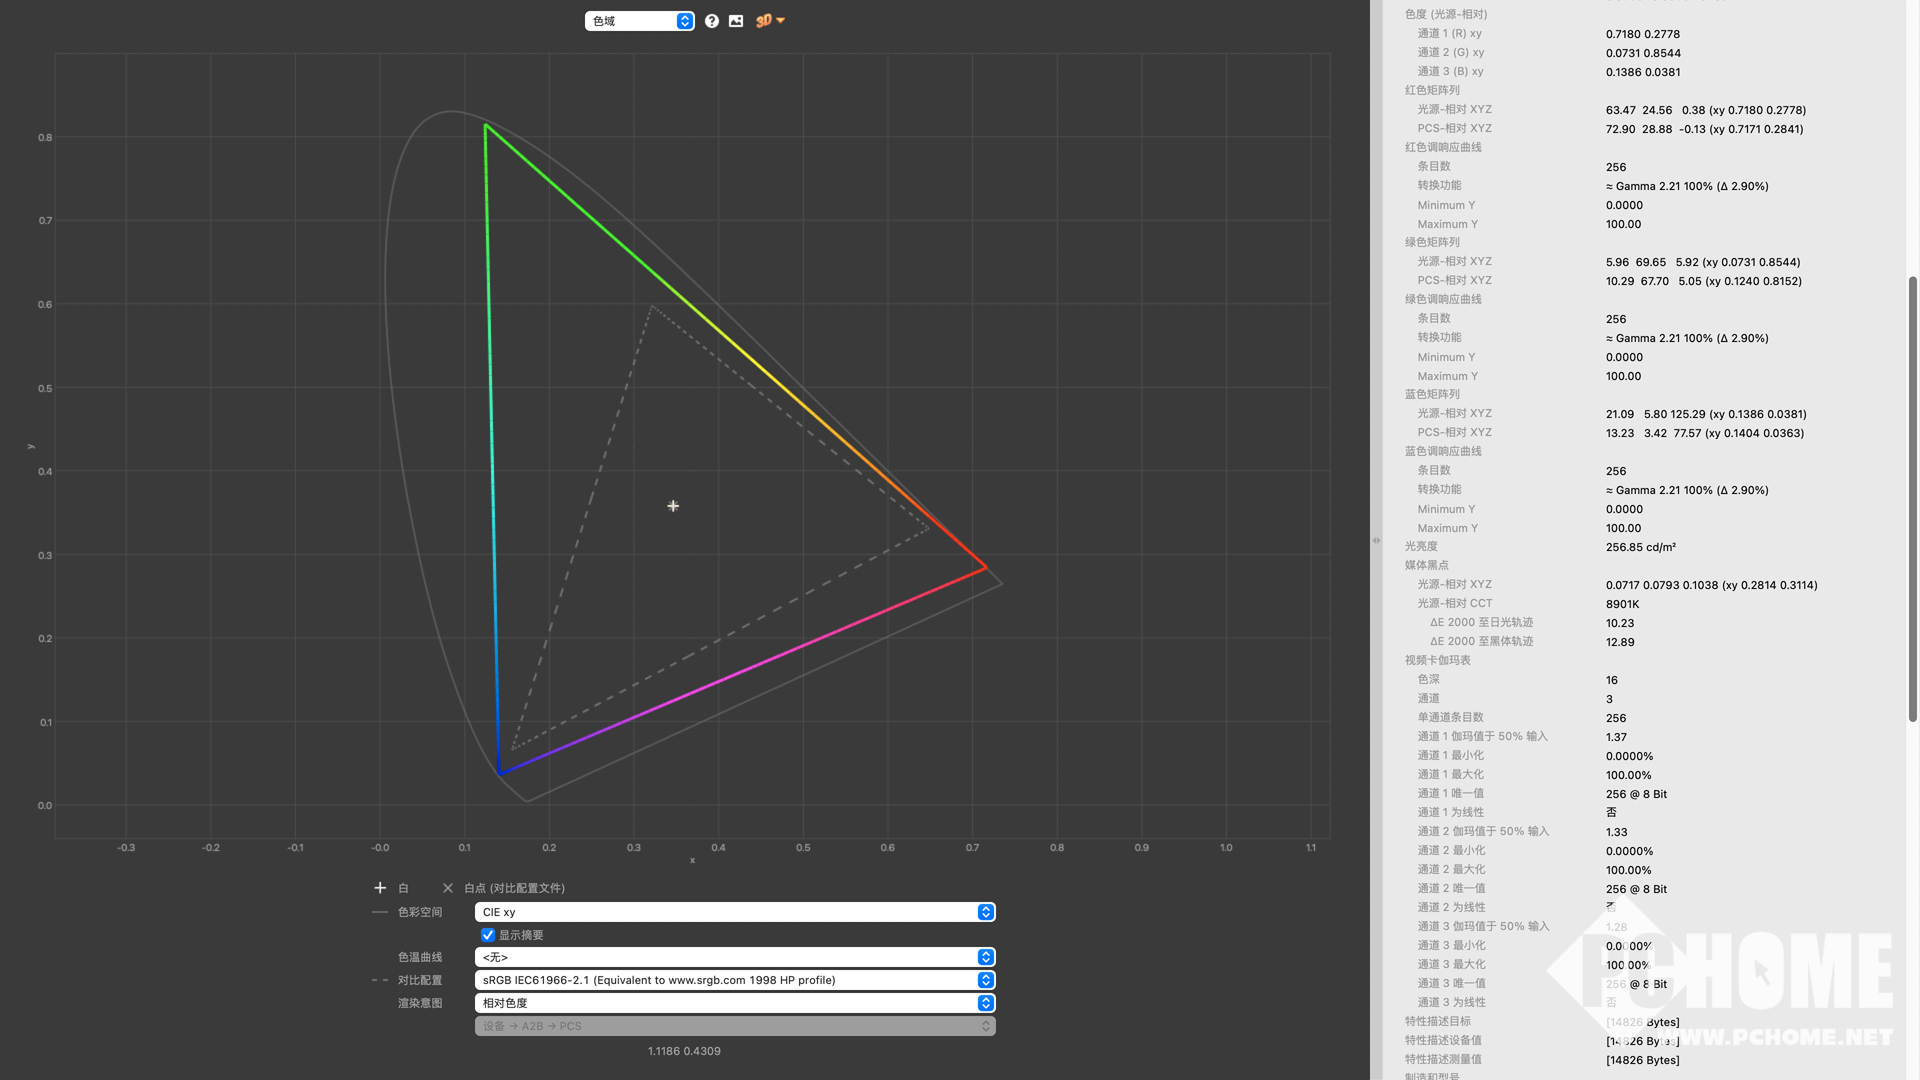Click the 蓝色矩阵列 heading

(1432, 394)
